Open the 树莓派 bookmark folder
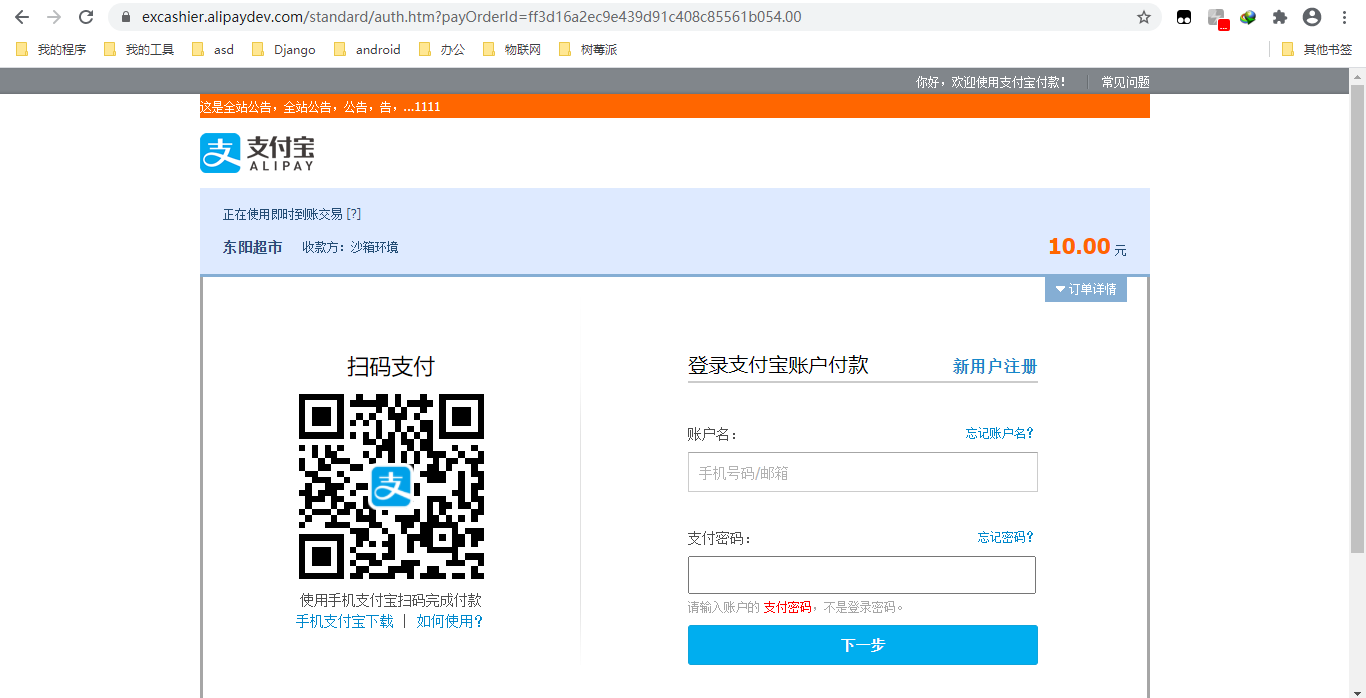The image size is (1366, 698). pos(588,49)
